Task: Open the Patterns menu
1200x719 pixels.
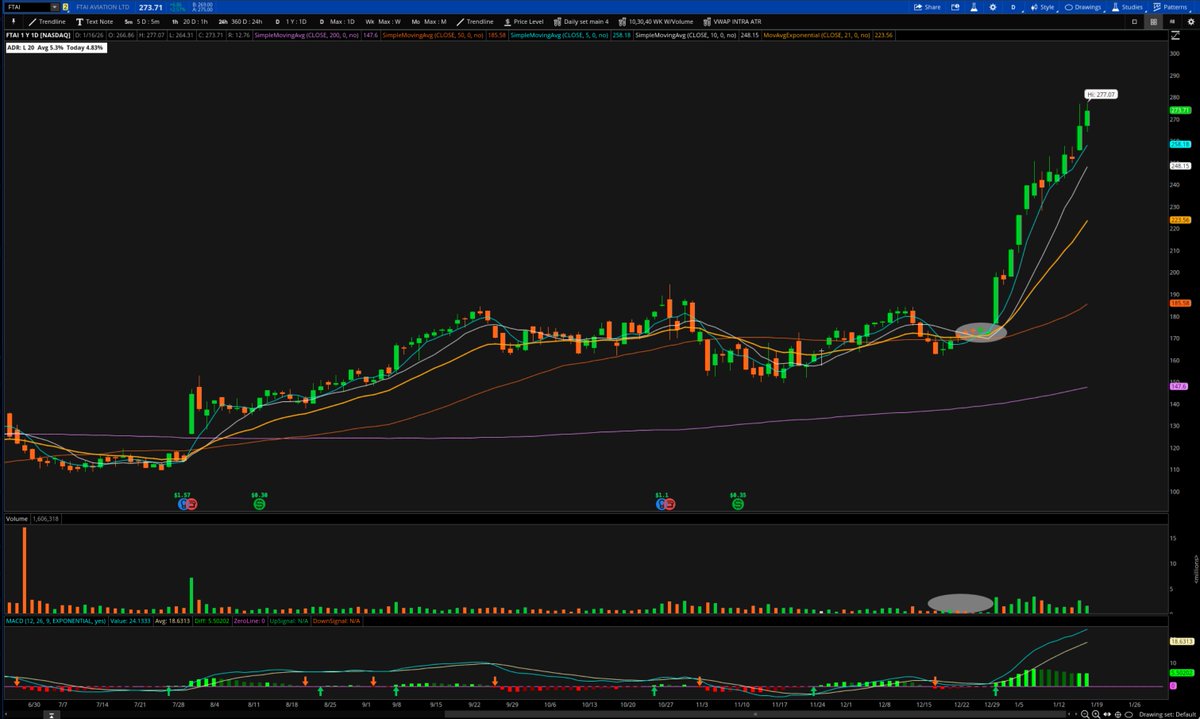Action: (1170, 7)
